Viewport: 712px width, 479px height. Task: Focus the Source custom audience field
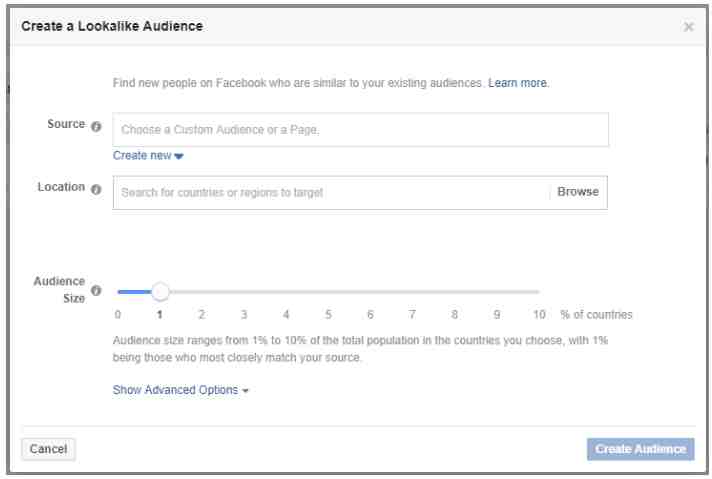coord(361,130)
